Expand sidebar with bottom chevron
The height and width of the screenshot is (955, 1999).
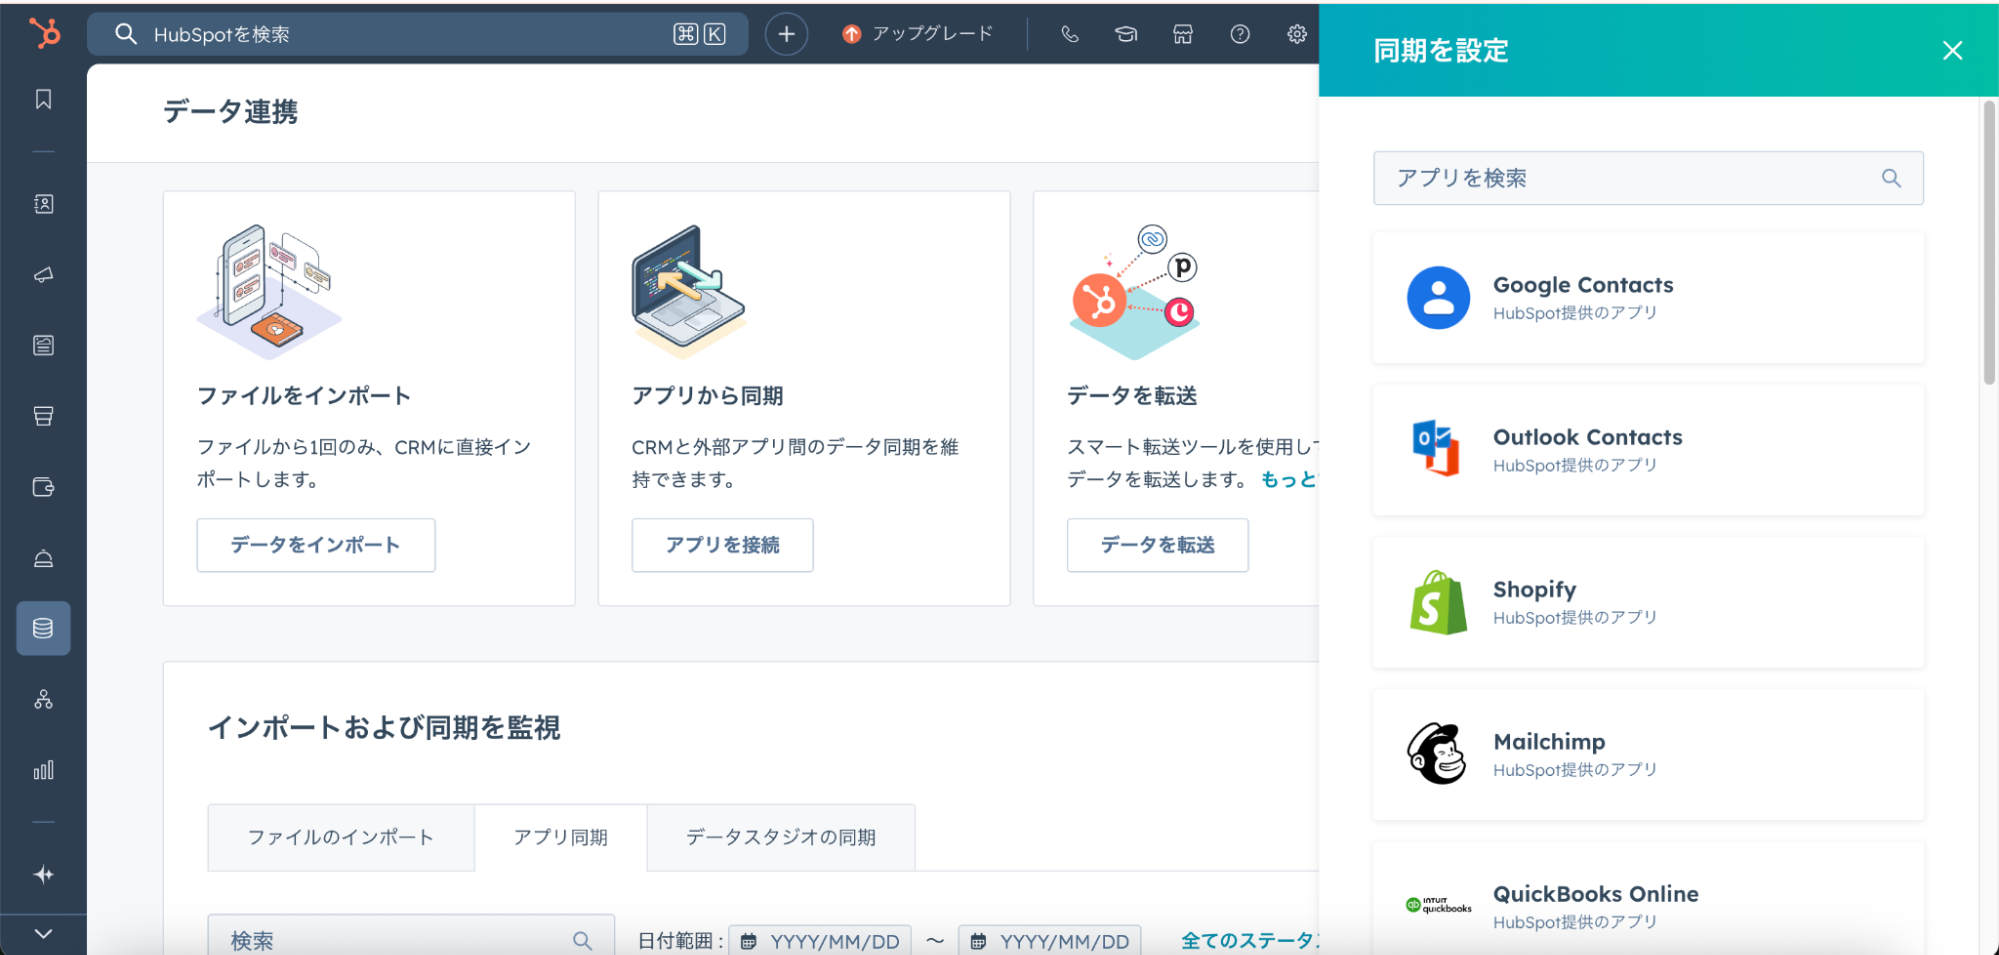click(x=43, y=933)
